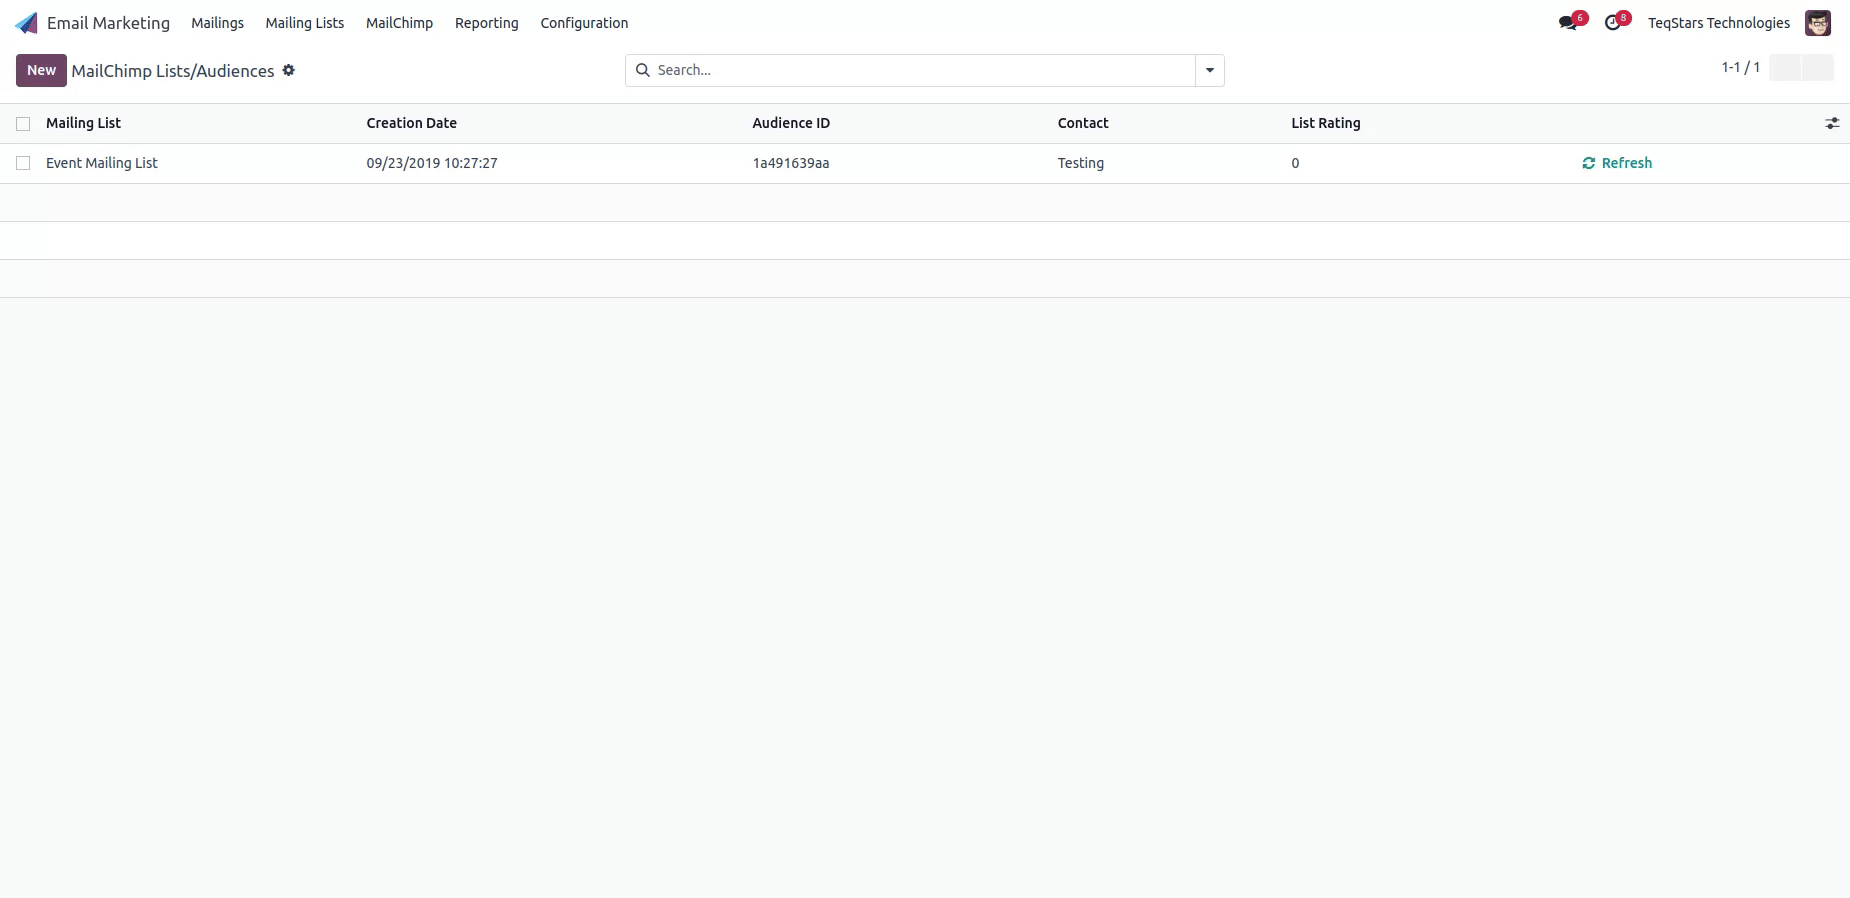Screen dimensions: 1850x898
Task: Click the user avatar picture
Action: coord(1817,23)
